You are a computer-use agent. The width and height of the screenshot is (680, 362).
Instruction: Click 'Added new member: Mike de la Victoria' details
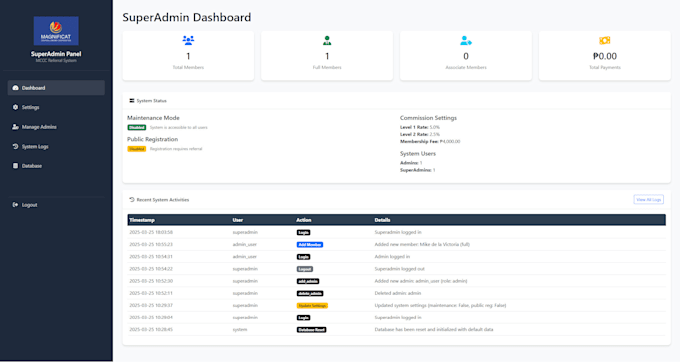(x=422, y=245)
